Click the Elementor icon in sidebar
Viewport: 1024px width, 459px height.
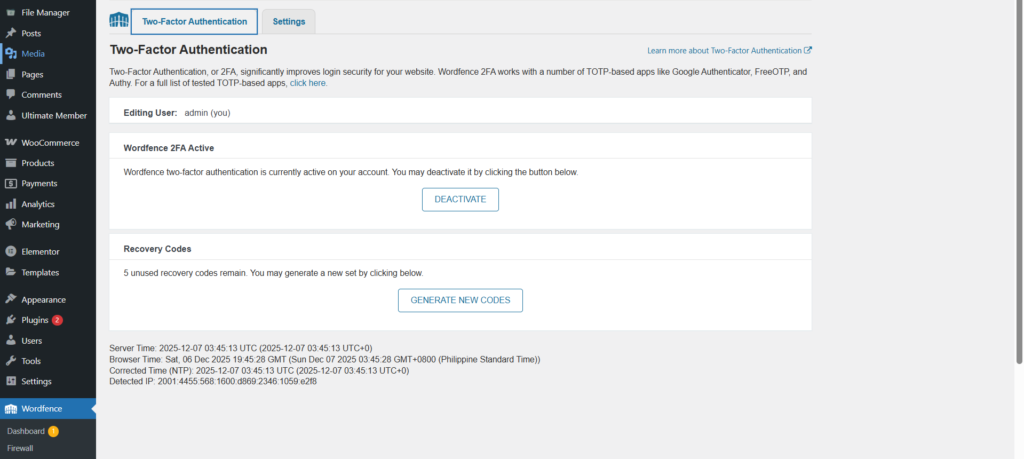click(x=10, y=251)
